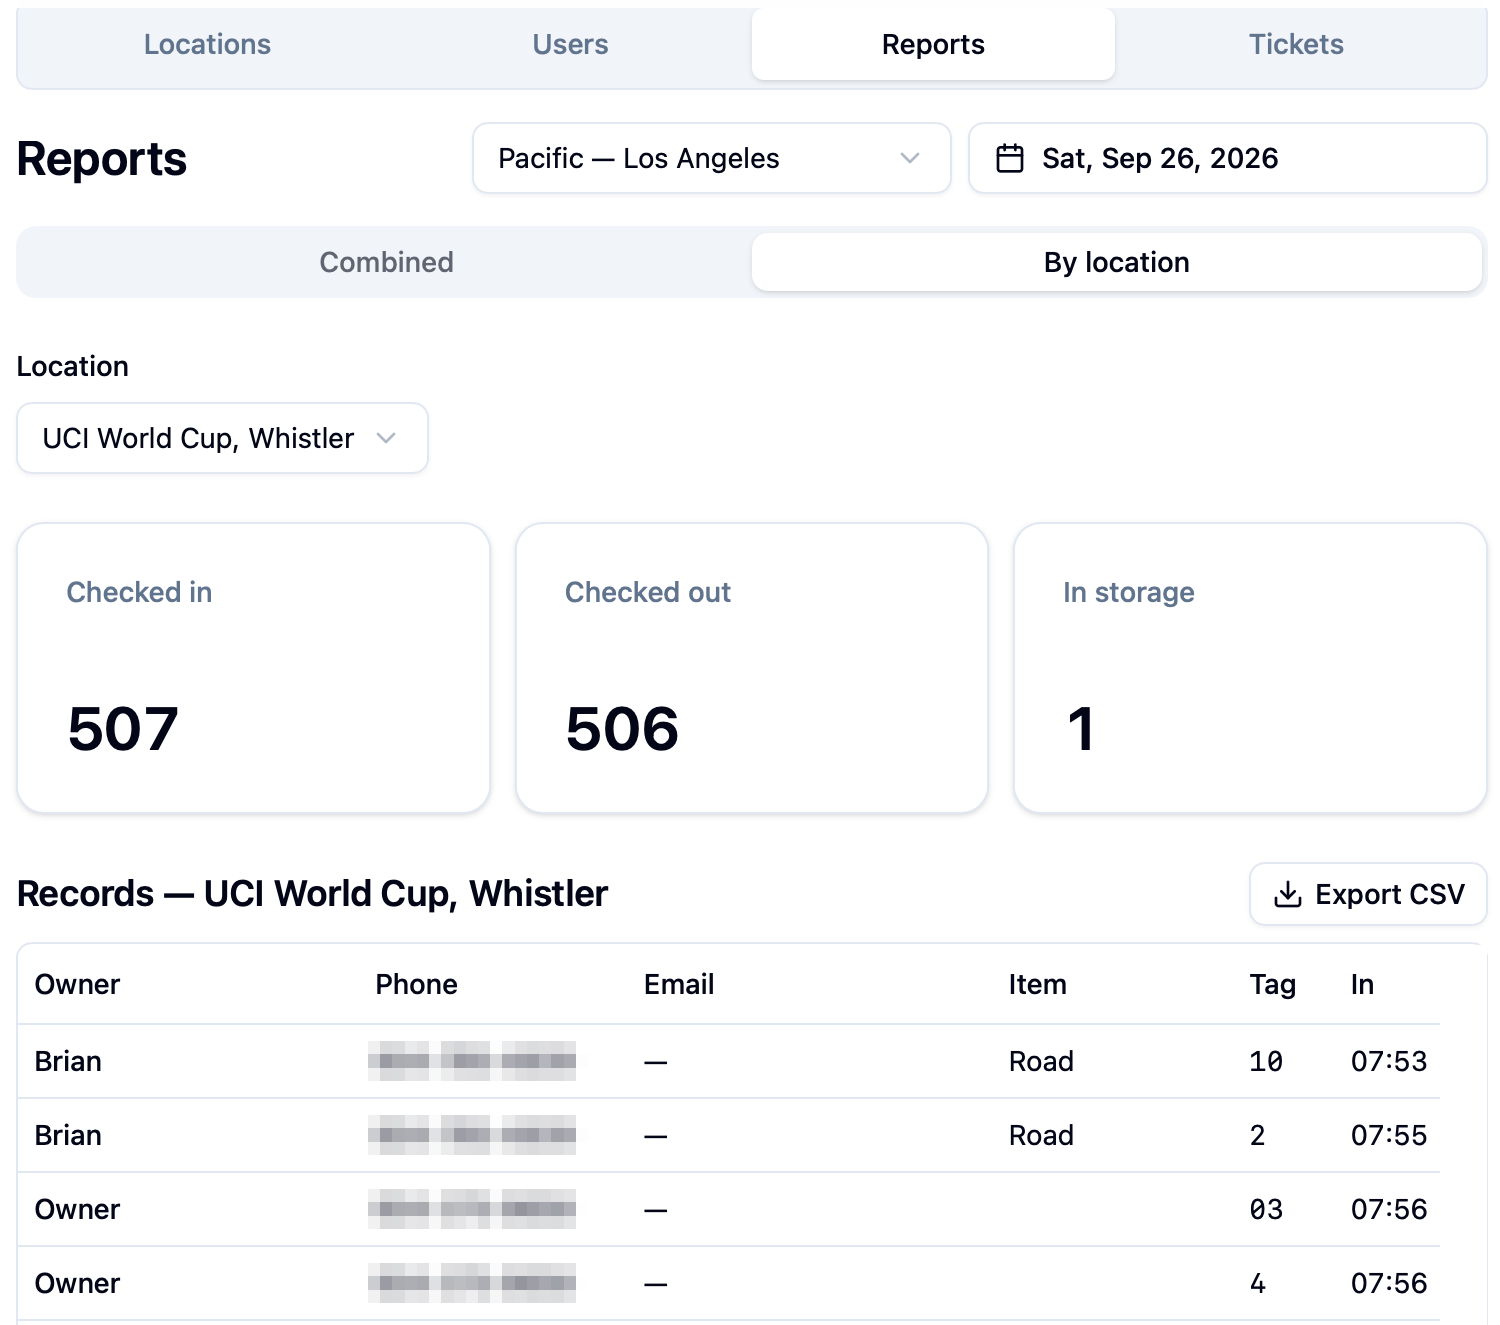Switch to the Users tab
This screenshot has height=1325, width=1500.
570,44
